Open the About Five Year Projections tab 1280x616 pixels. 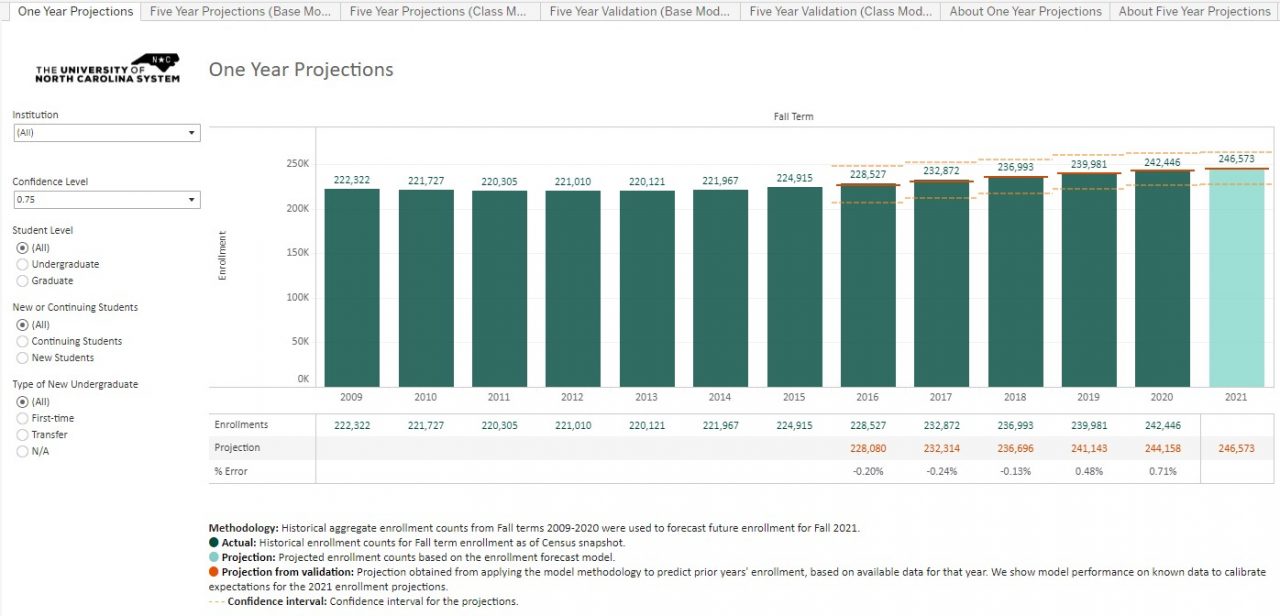tap(1194, 11)
